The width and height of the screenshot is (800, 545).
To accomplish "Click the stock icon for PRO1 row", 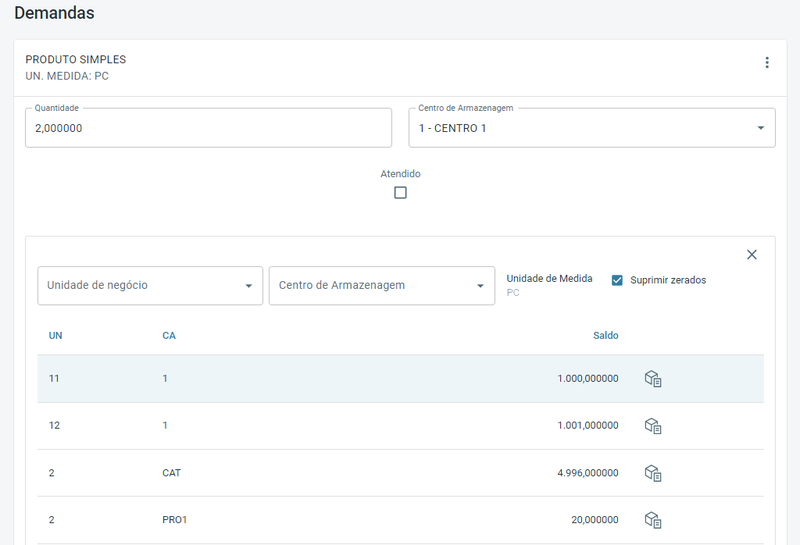I will point(653,520).
